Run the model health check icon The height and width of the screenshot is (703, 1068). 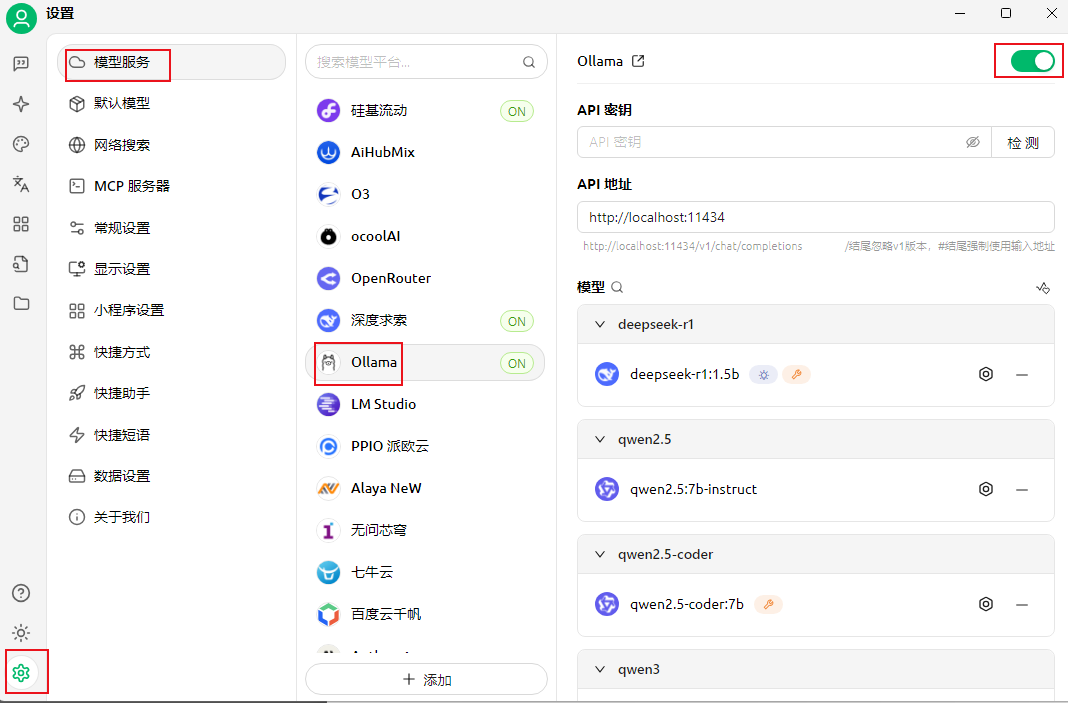[x=1043, y=287]
